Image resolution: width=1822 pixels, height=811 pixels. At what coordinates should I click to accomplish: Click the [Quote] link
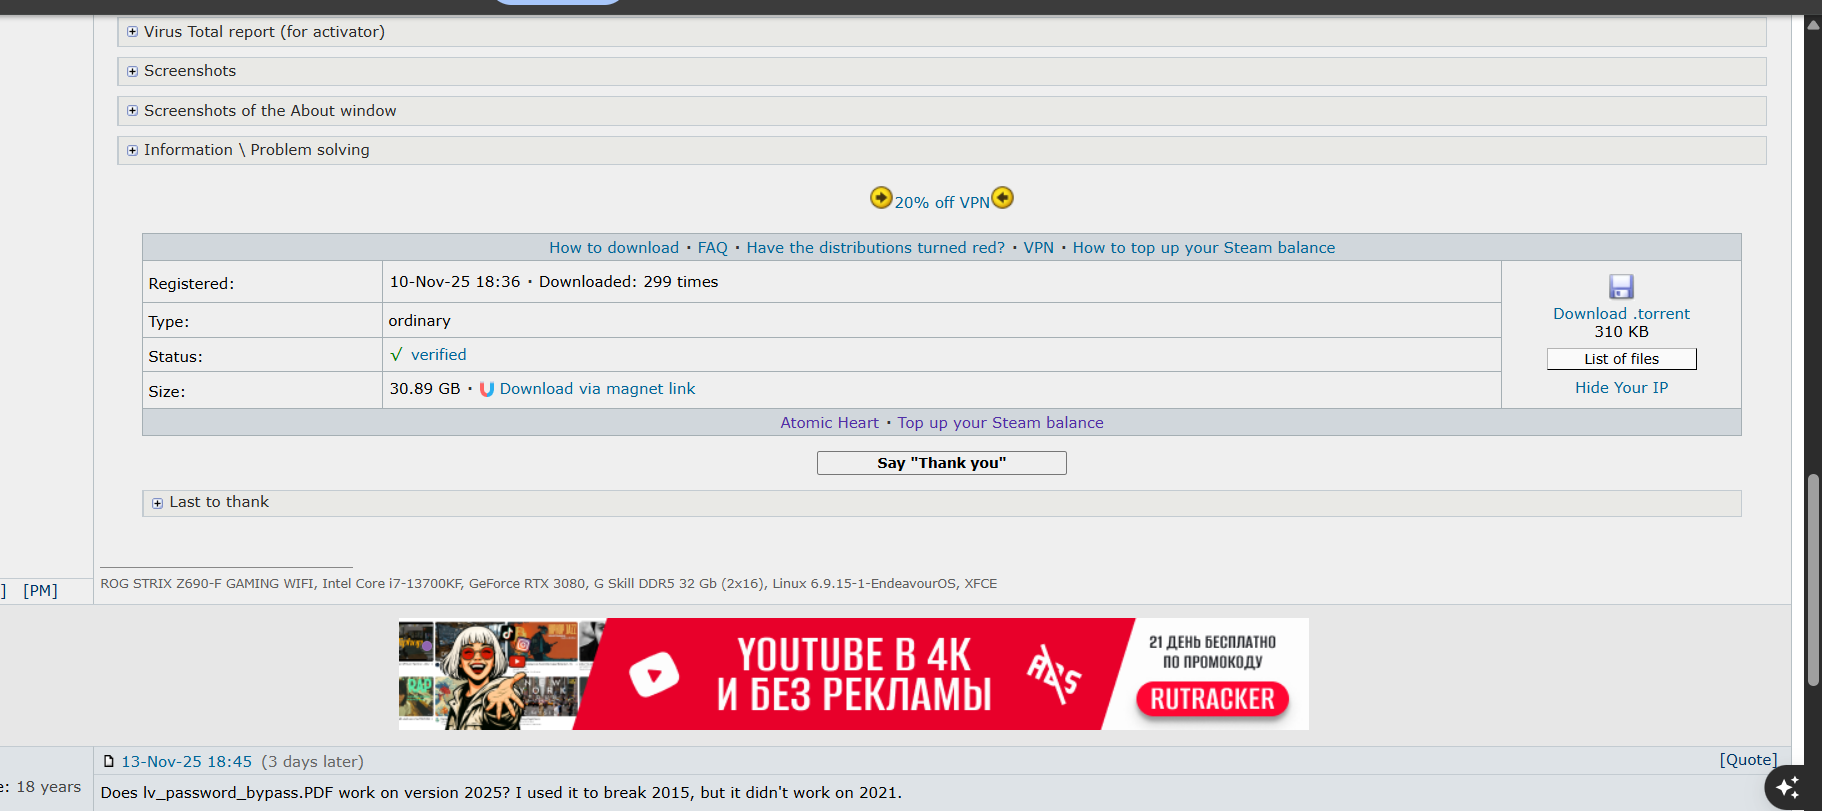tap(1748, 760)
